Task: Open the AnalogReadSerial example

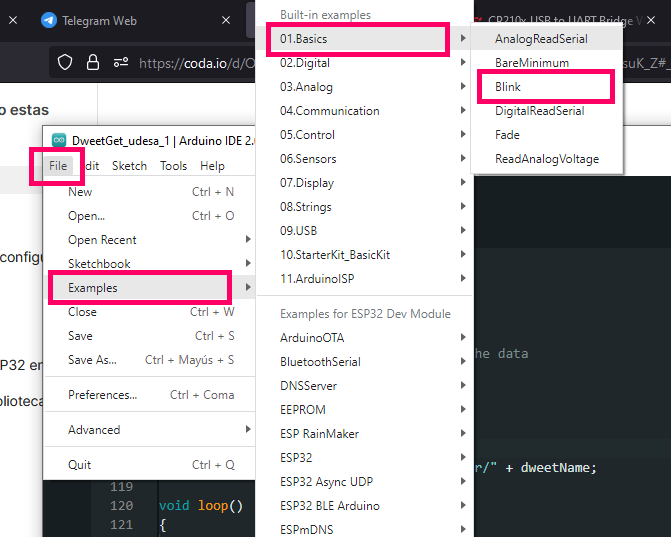Action: 547,39
